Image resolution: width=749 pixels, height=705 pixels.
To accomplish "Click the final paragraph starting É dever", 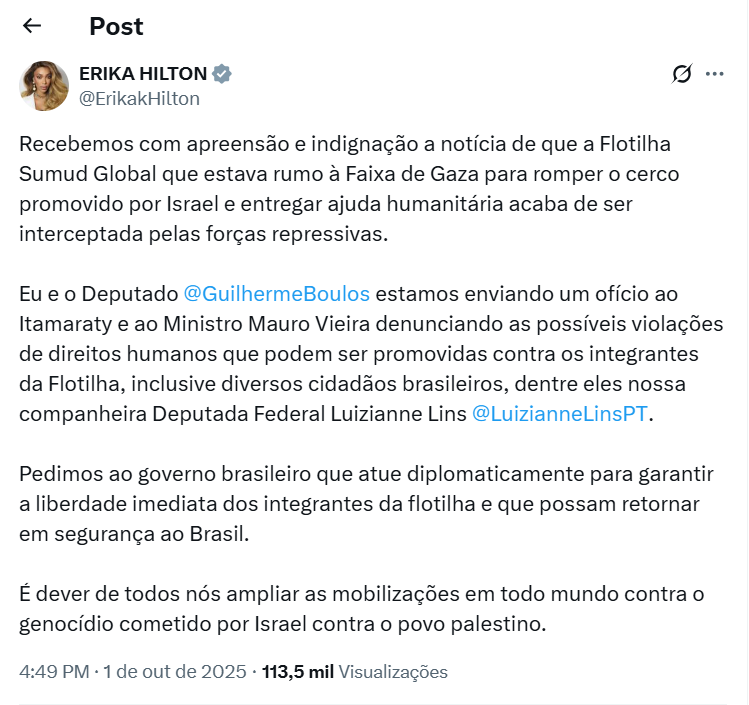I will click(360, 610).
